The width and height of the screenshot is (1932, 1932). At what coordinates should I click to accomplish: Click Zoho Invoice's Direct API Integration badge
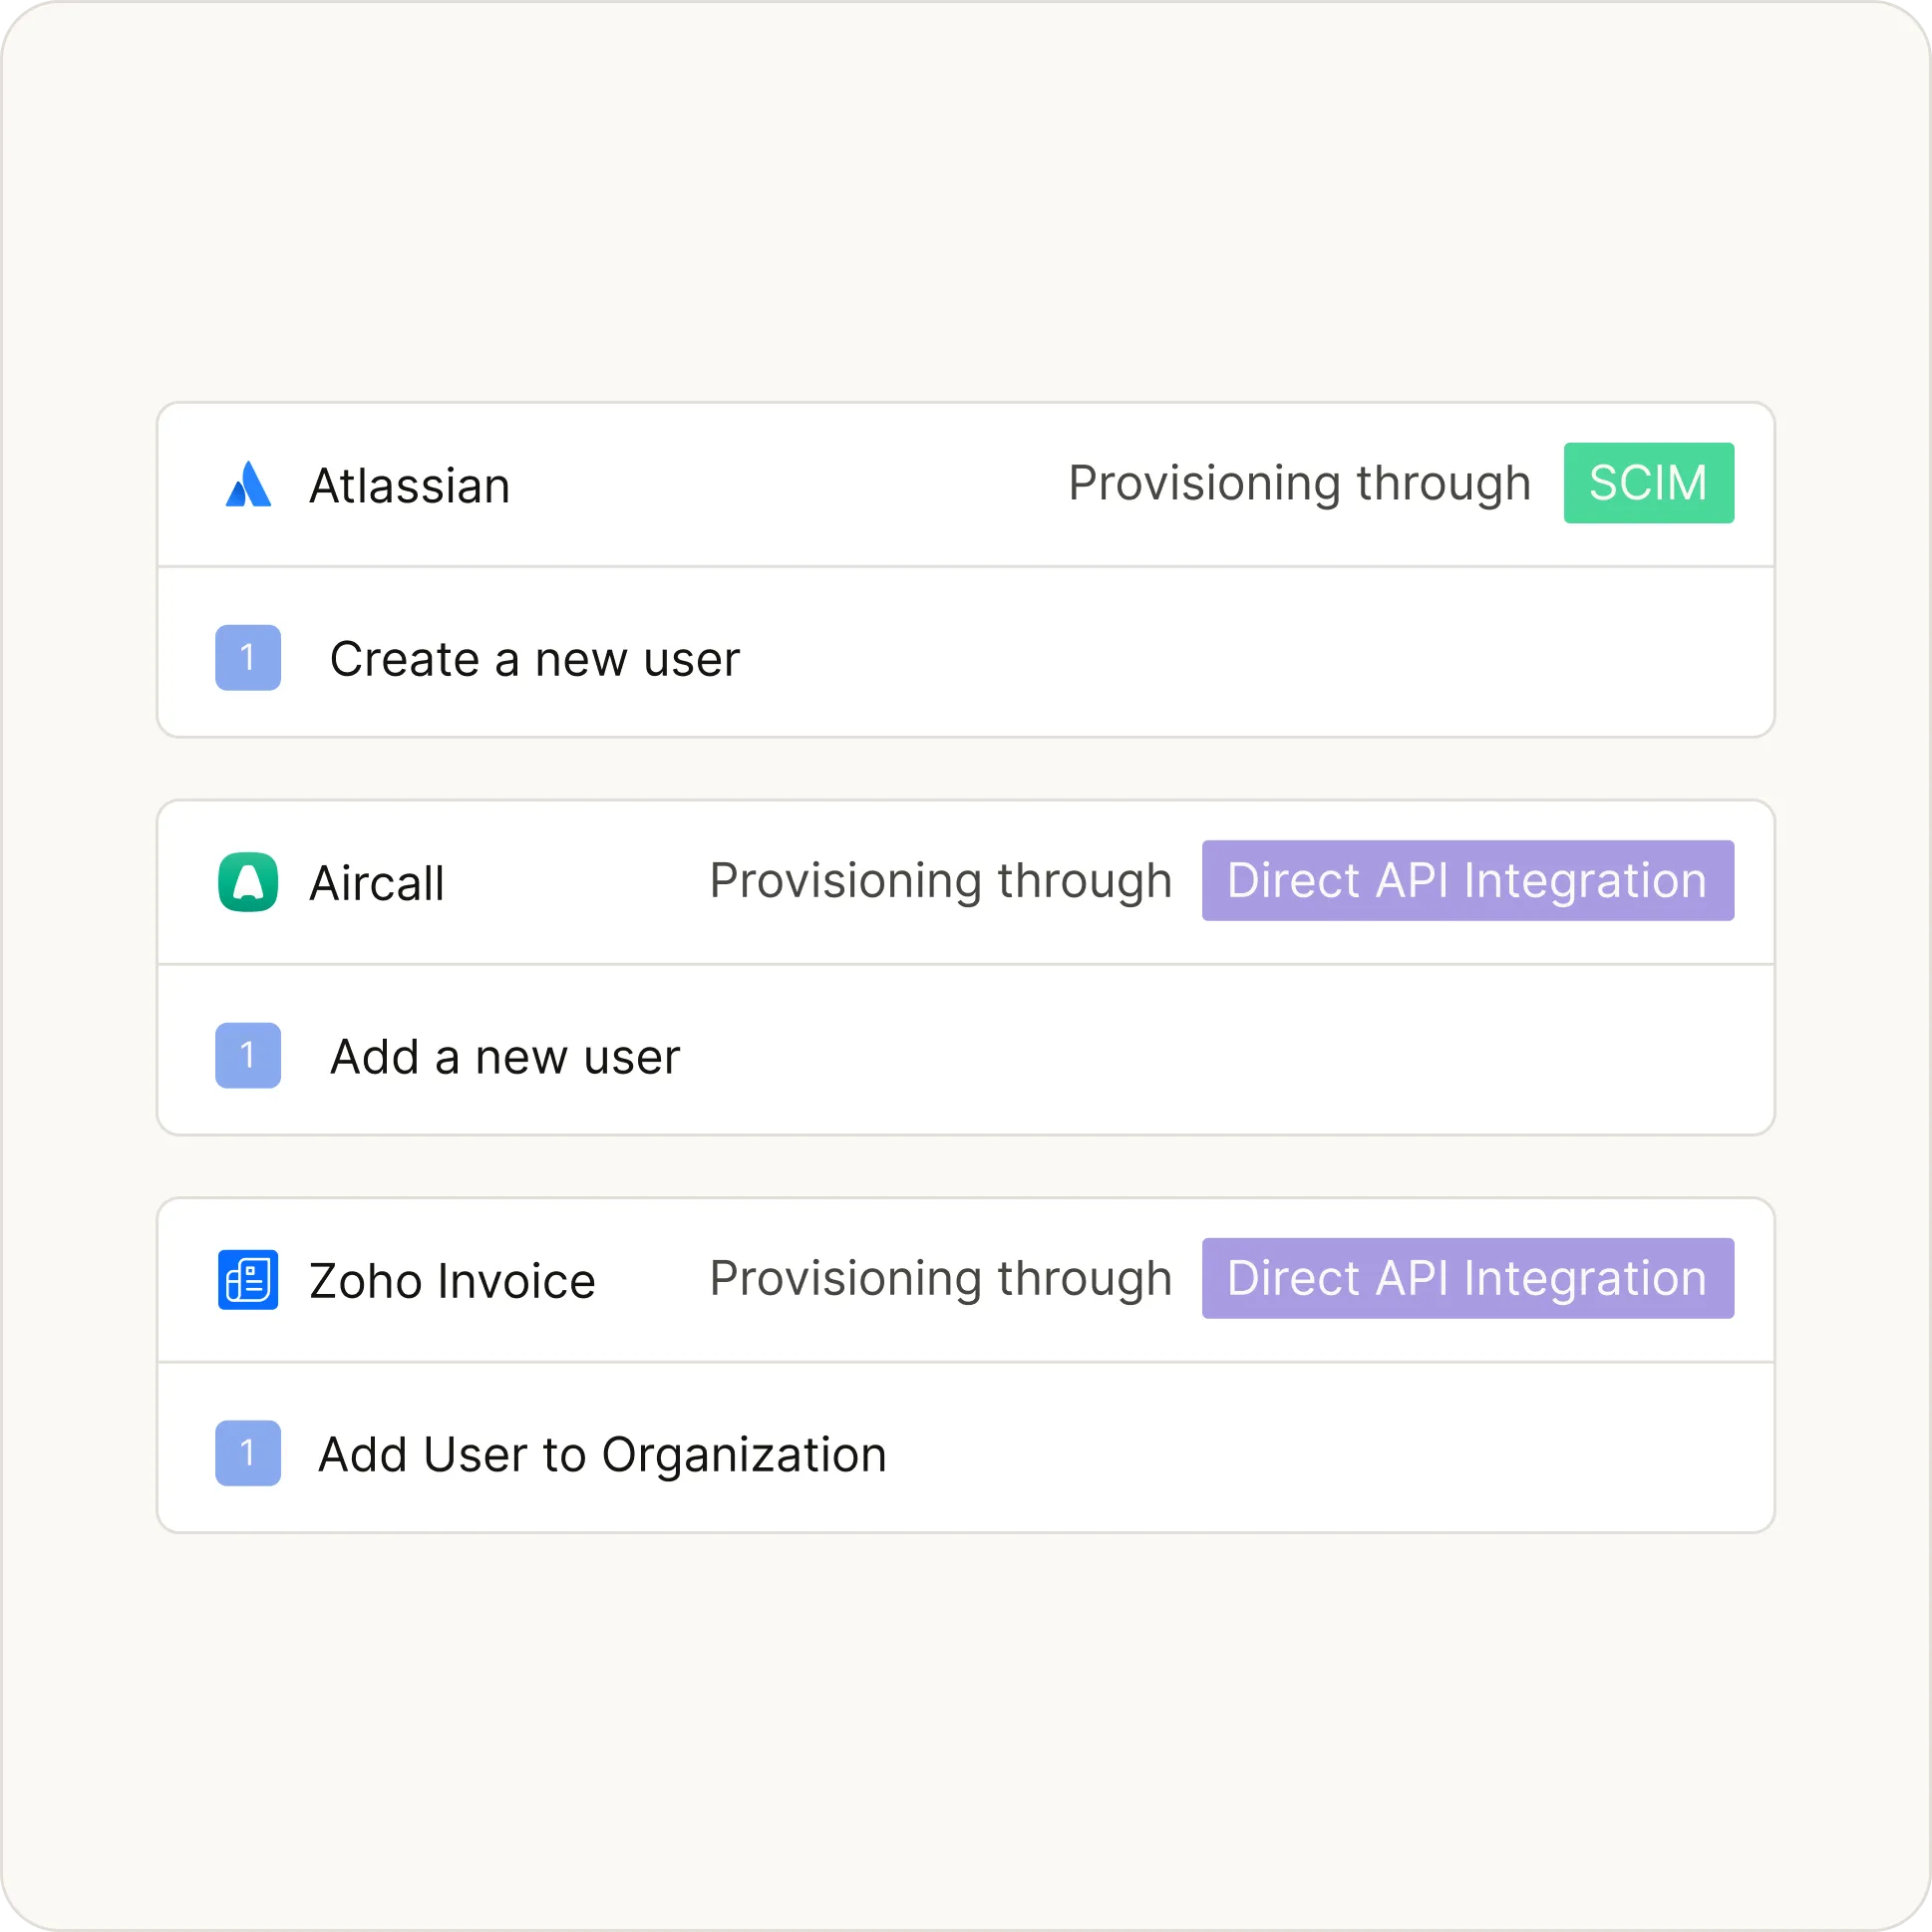(1468, 1279)
